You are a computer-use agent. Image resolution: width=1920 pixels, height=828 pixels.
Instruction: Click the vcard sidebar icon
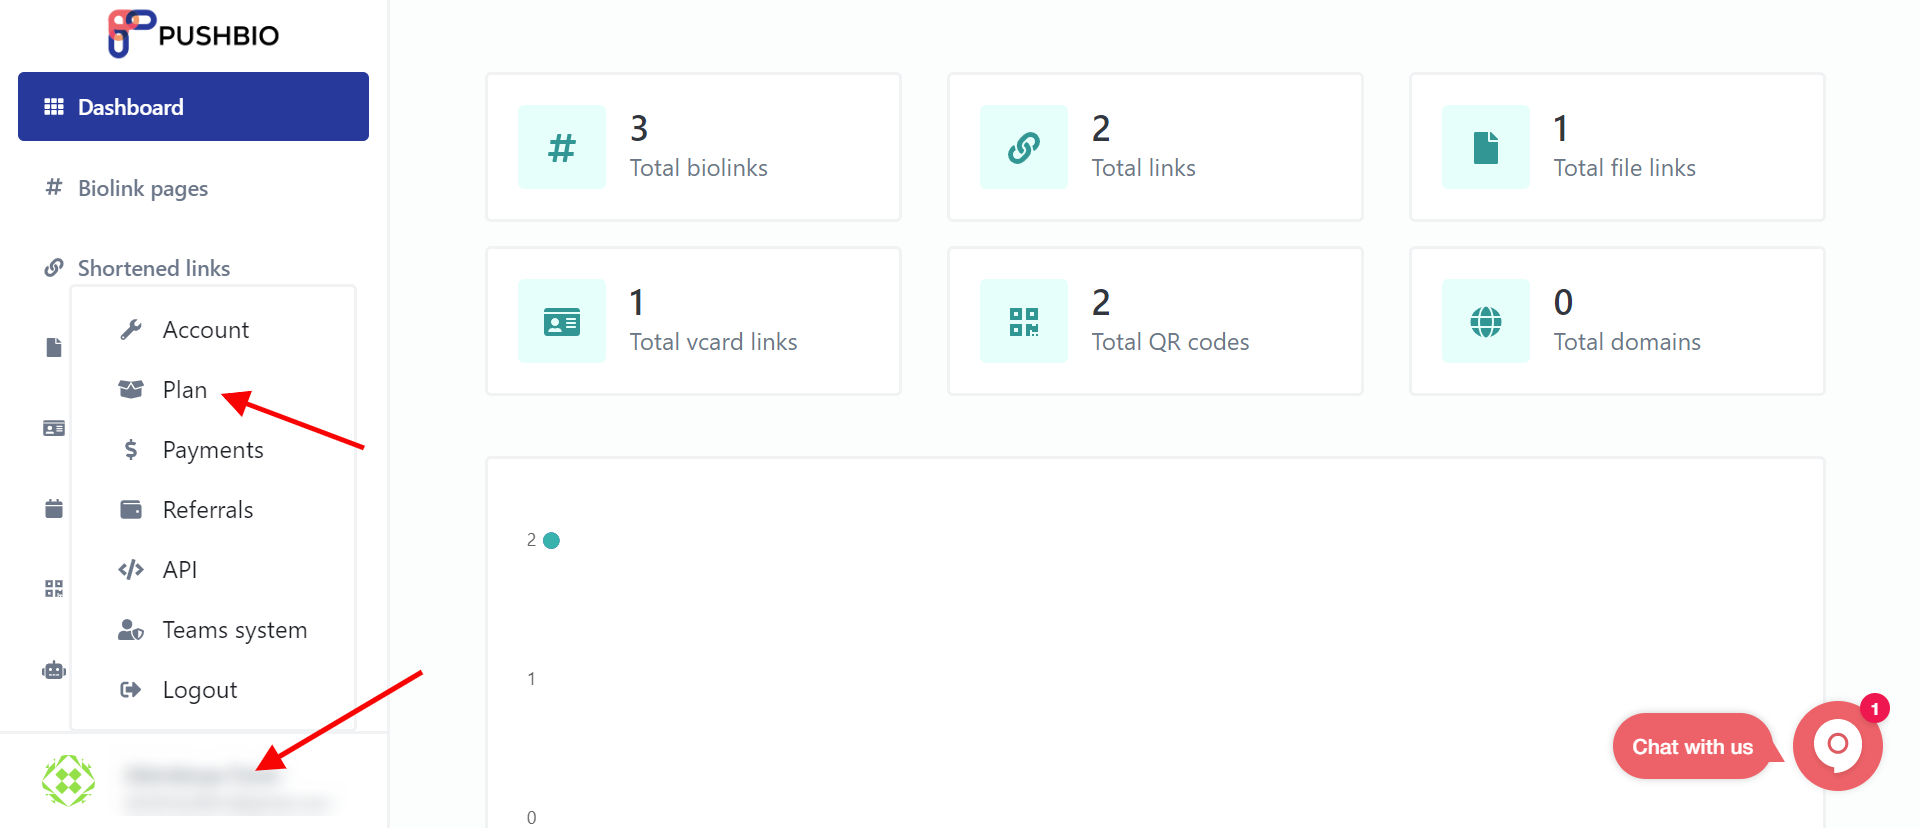click(54, 428)
